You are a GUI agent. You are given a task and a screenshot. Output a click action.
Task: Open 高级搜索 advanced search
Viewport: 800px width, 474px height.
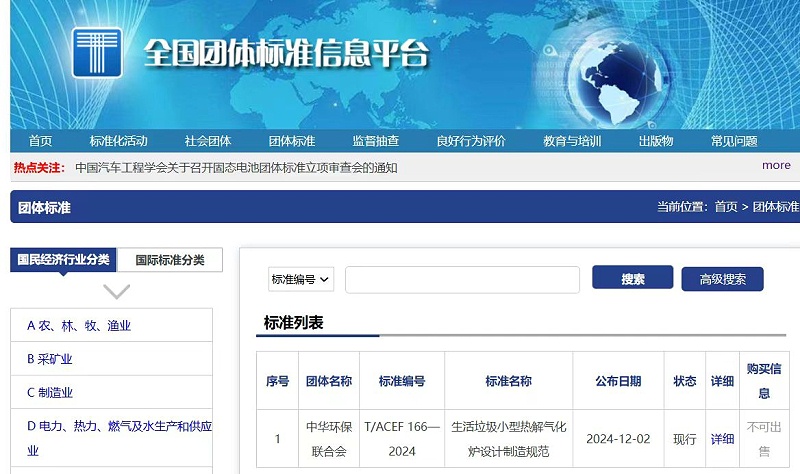click(722, 280)
